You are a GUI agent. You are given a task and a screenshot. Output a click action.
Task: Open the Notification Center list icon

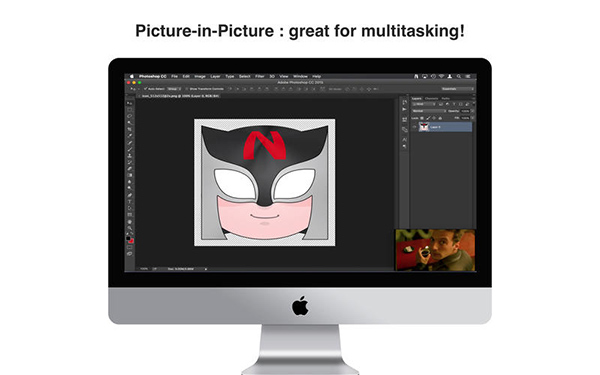468,76
